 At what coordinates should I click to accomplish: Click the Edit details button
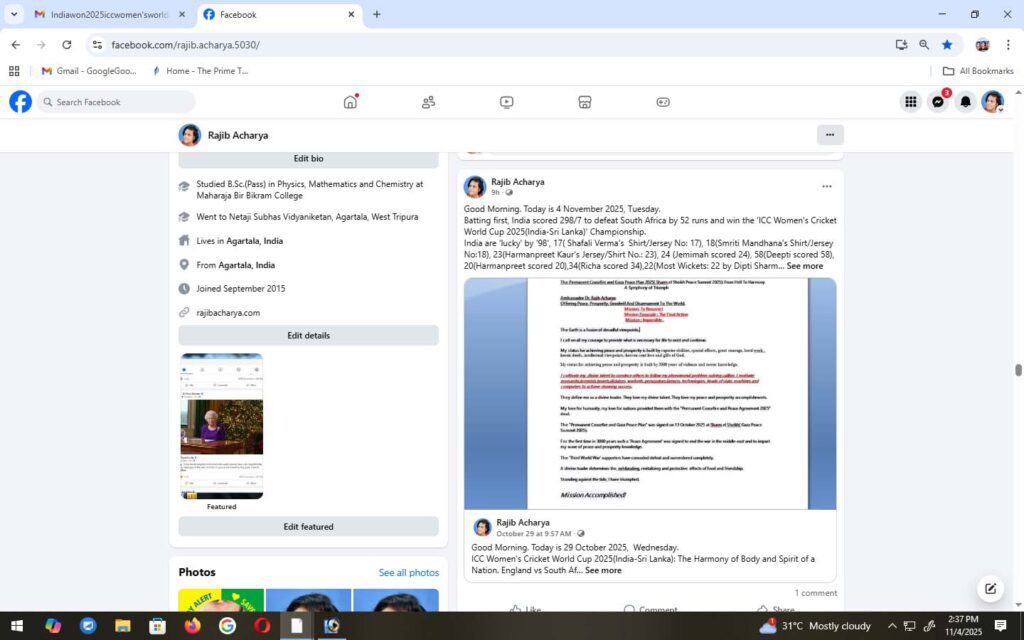[308, 336]
